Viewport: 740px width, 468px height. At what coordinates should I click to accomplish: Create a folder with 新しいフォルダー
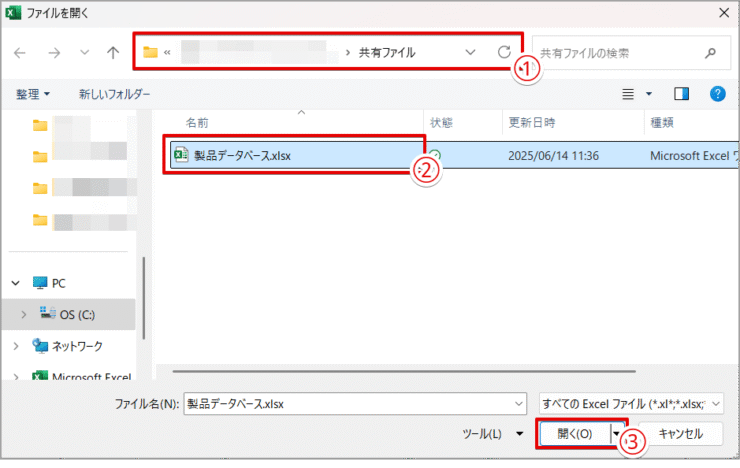pos(114,94)
